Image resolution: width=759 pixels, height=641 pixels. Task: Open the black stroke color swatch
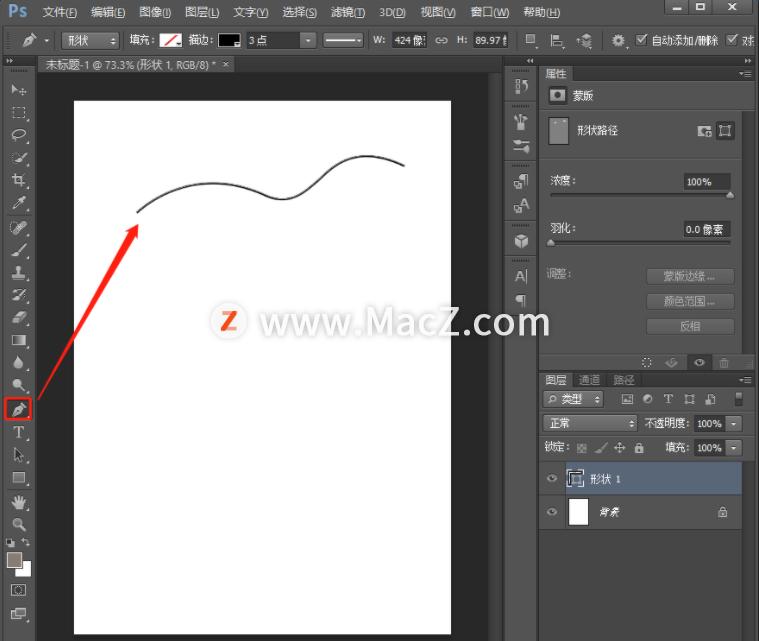(229, 40)
